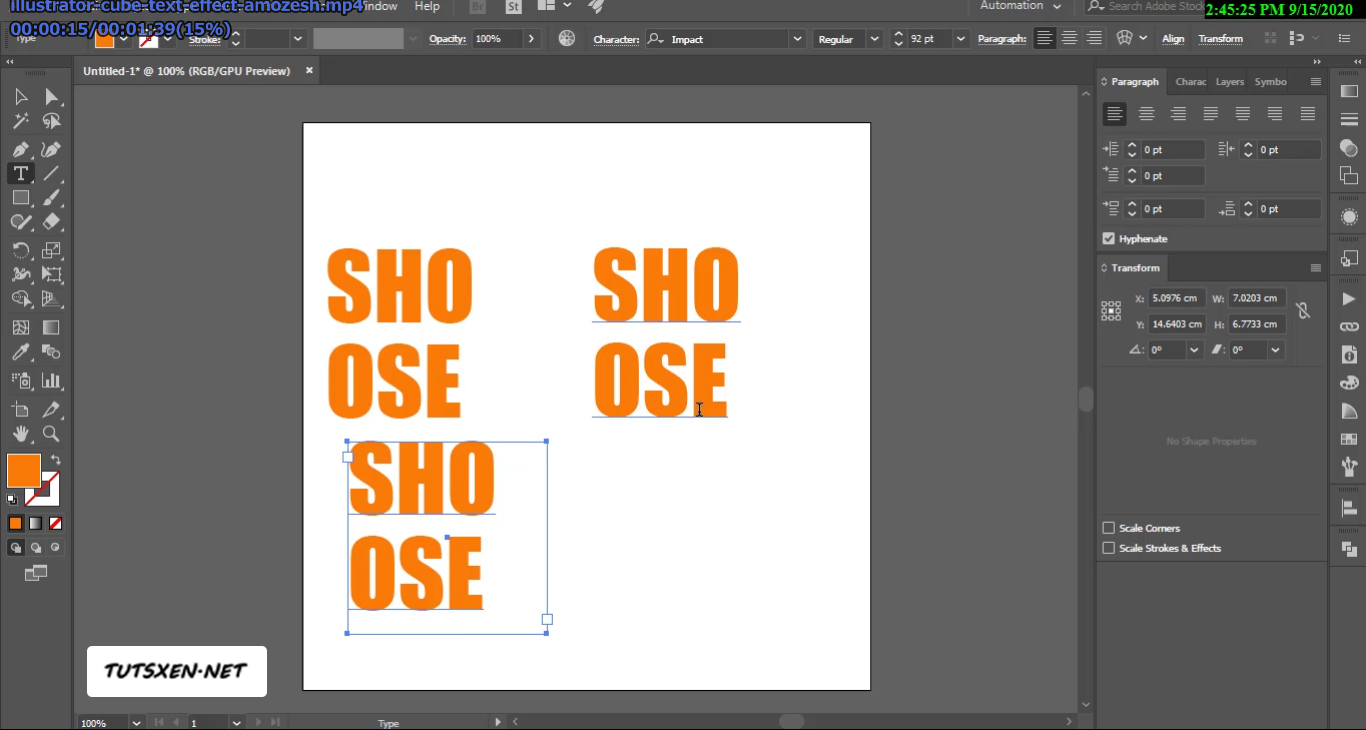This screenshot has width=1366, height=730.
Task: Select the Mesh tool
Action: tap(20, 327)
